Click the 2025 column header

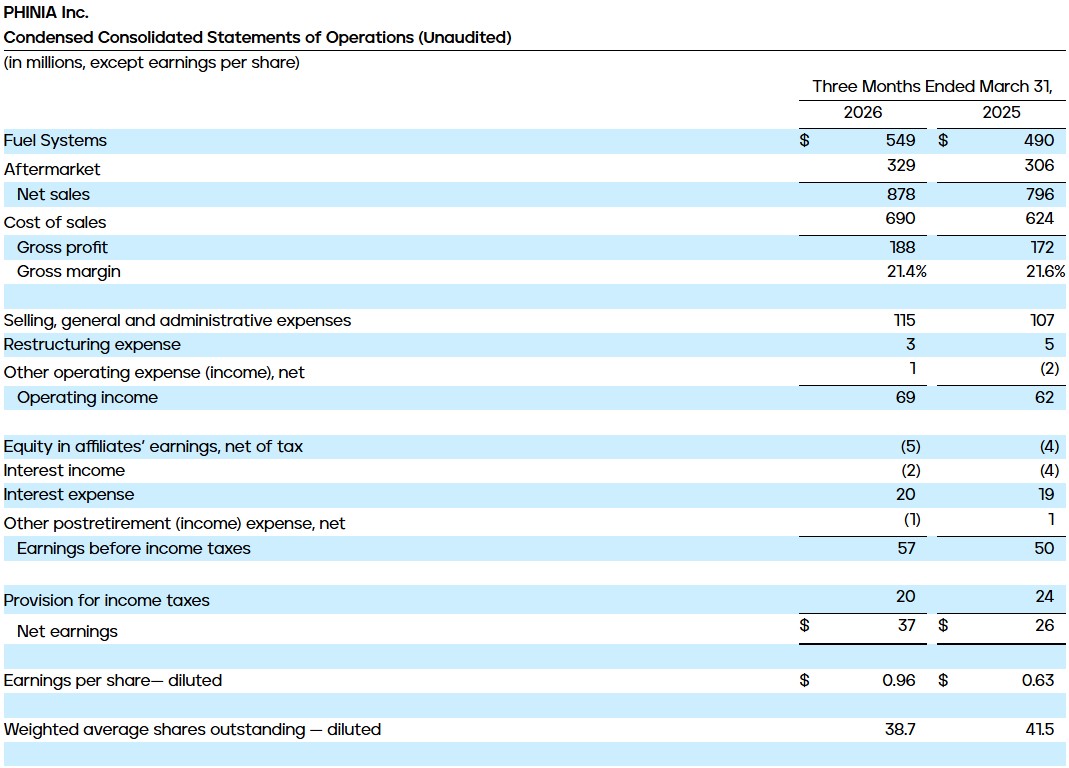coord(1001,112)
